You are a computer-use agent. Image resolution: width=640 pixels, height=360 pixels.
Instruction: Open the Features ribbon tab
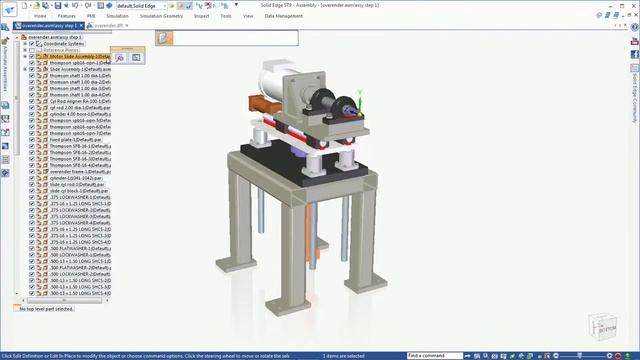pos(67,16)
